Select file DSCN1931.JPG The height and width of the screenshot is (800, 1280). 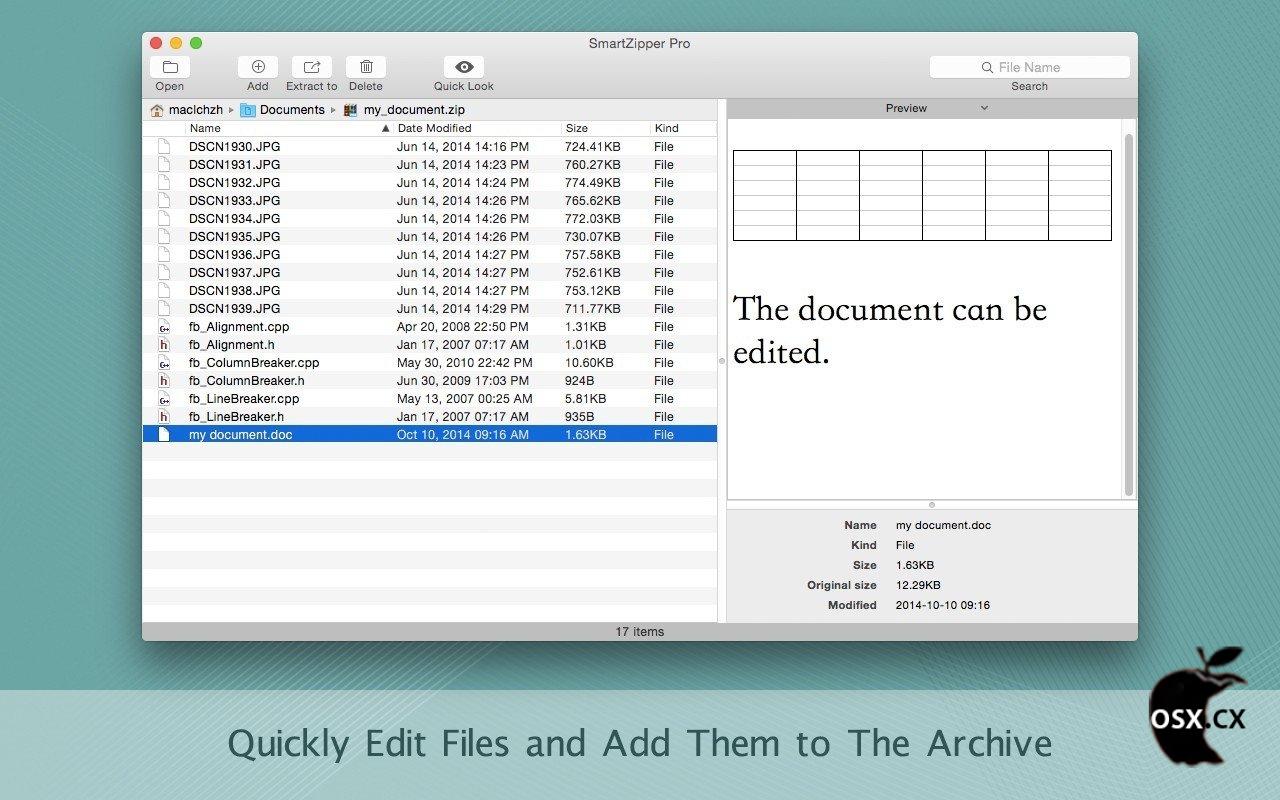tap(430, 165)
